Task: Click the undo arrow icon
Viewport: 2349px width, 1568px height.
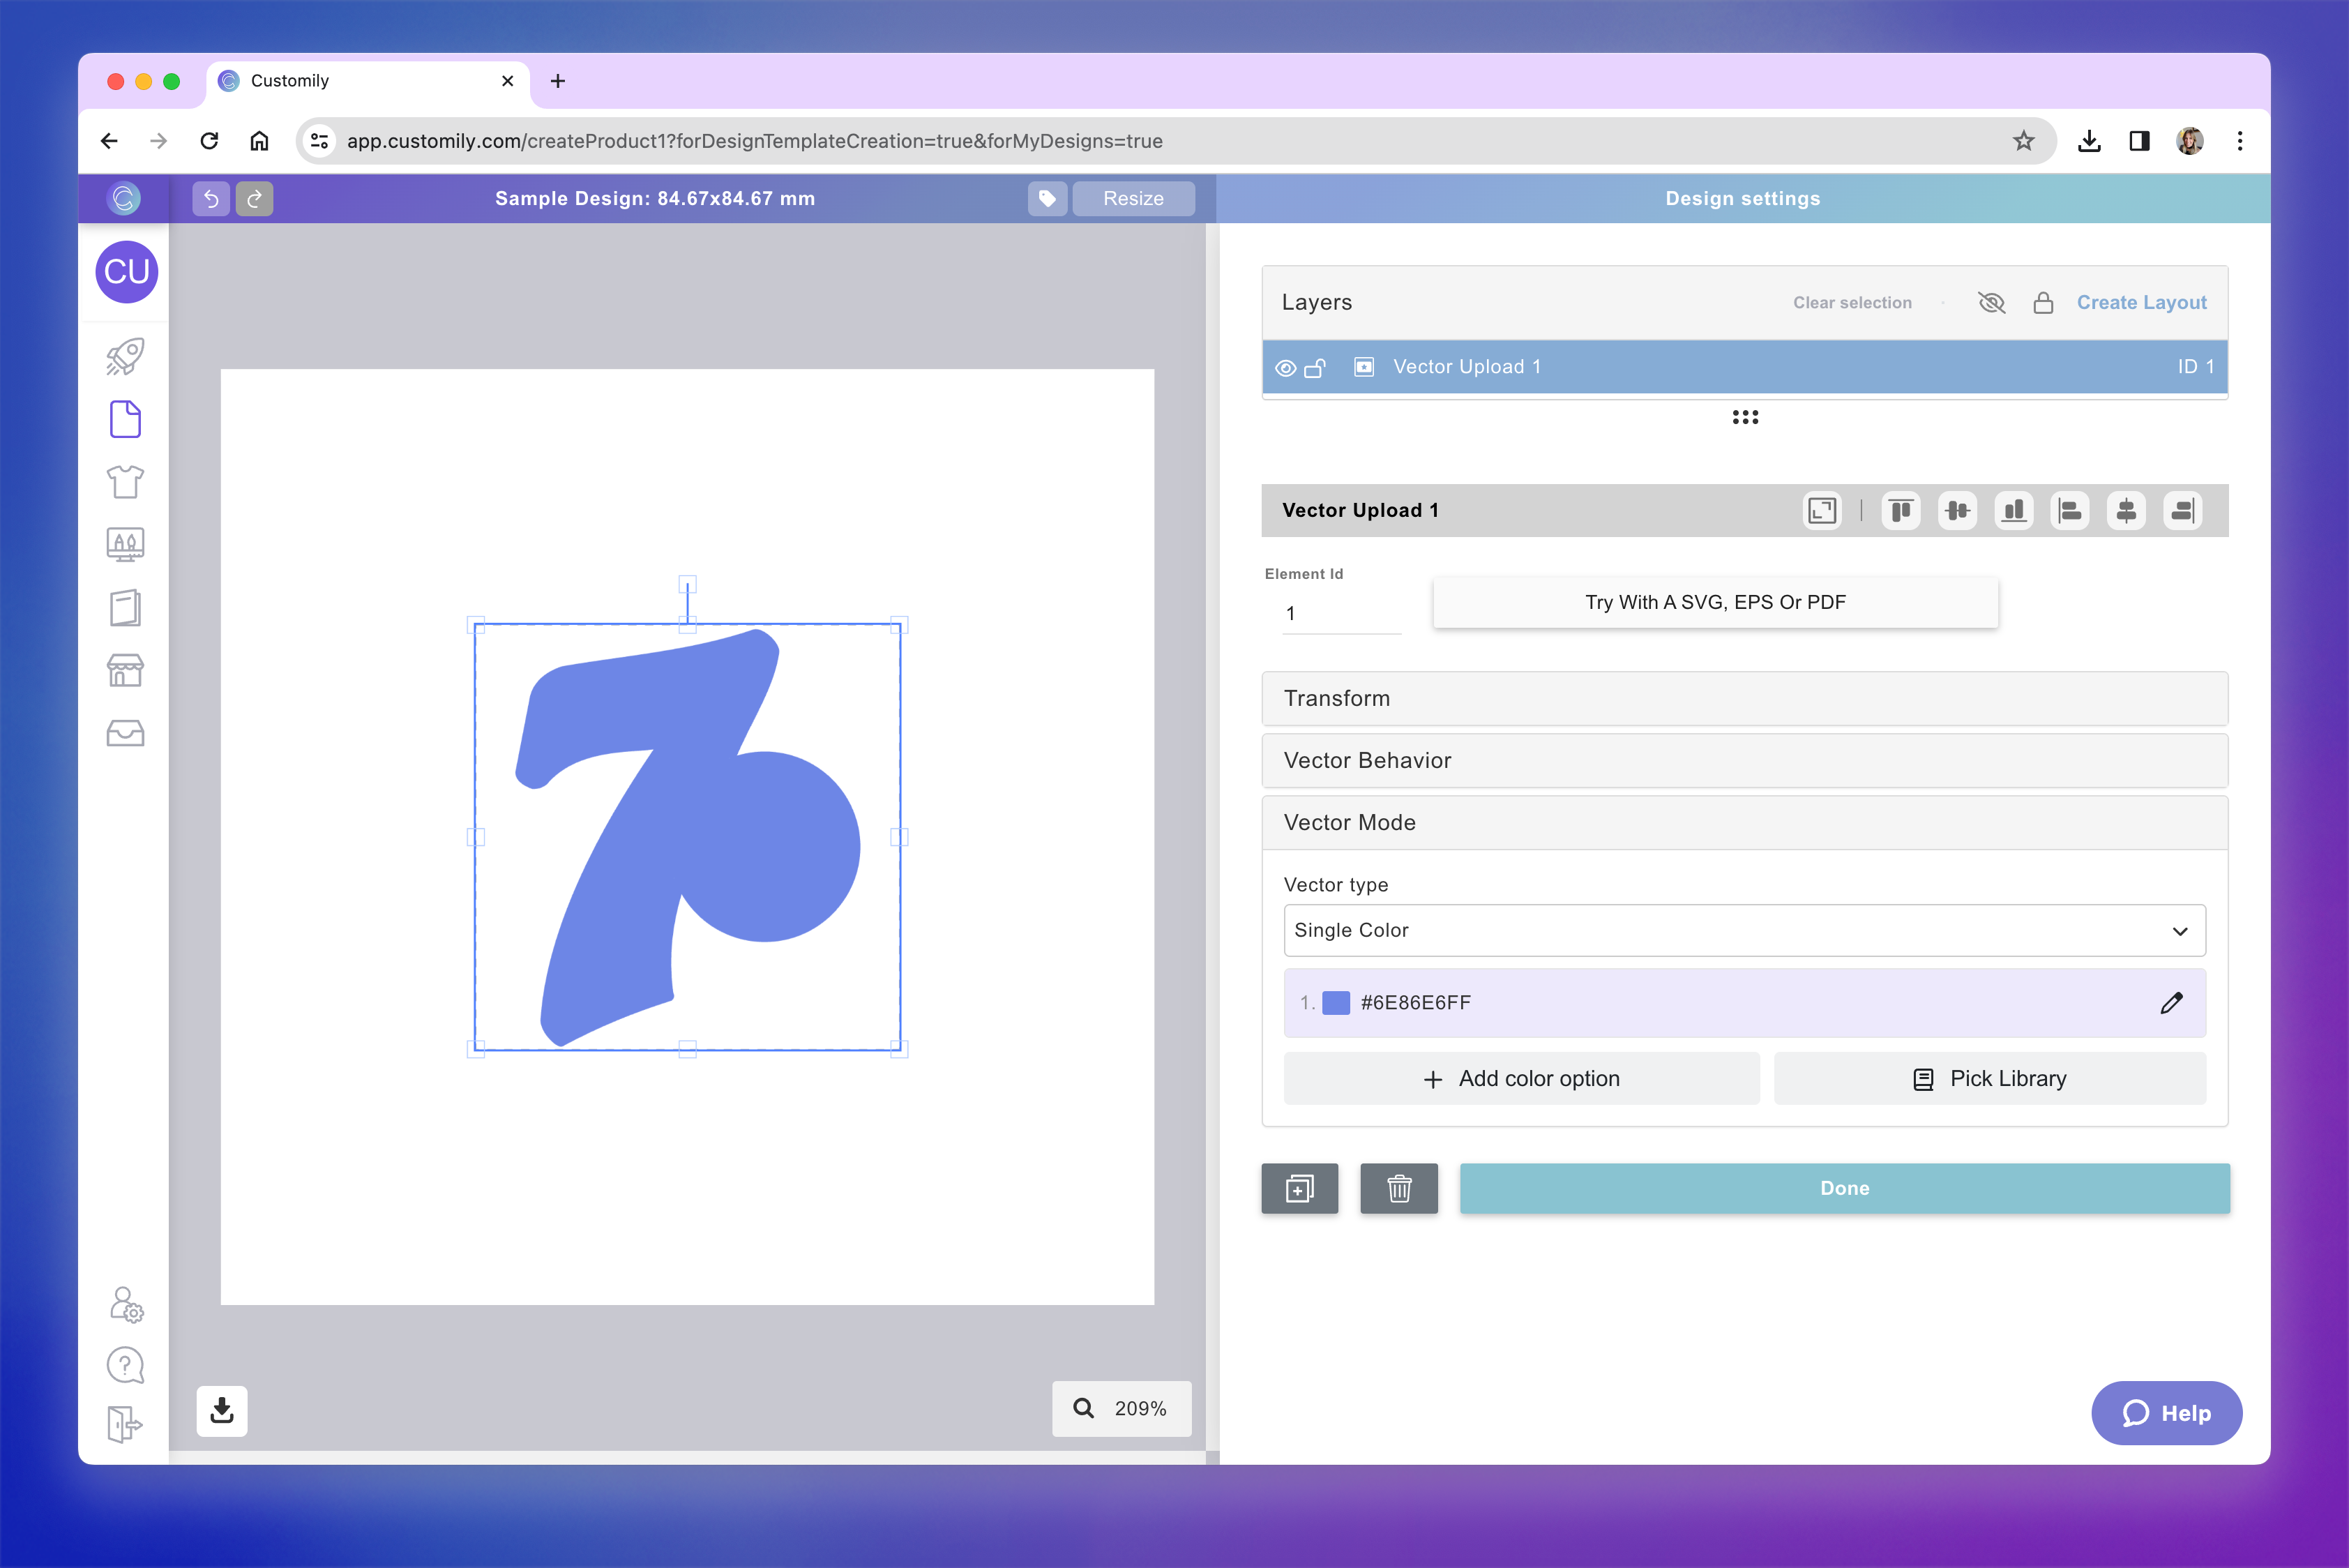Action: coord(211,198)
